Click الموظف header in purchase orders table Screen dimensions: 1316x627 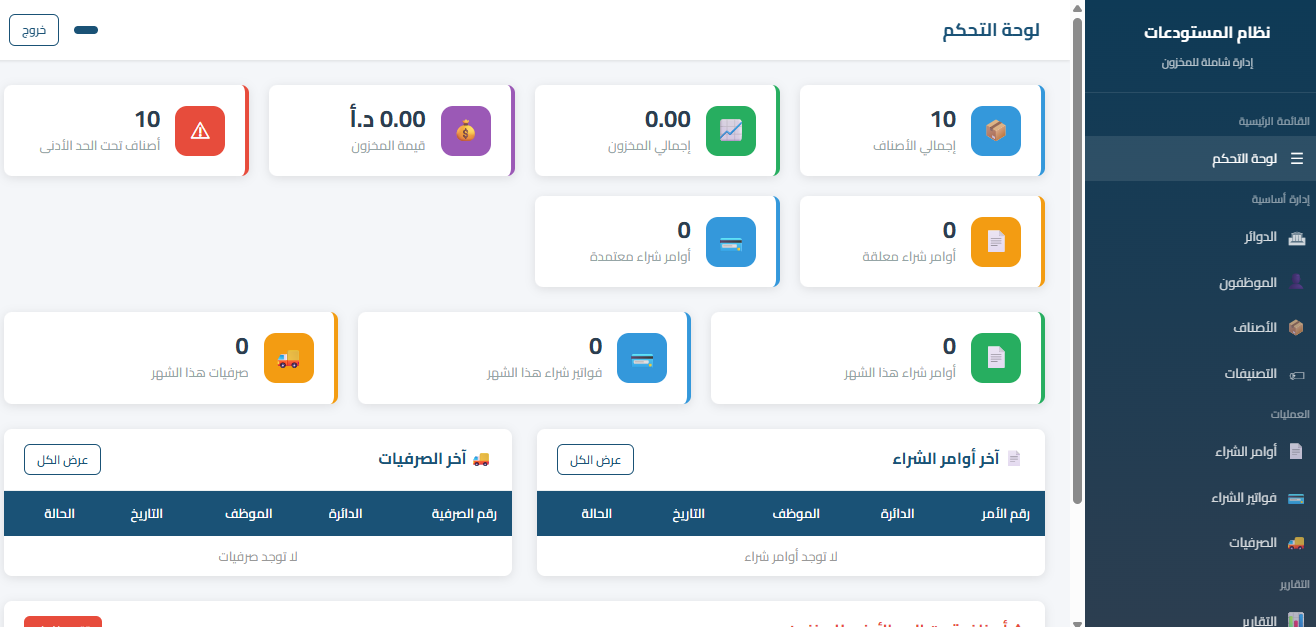pyautogui.click(x=796, y=513)
